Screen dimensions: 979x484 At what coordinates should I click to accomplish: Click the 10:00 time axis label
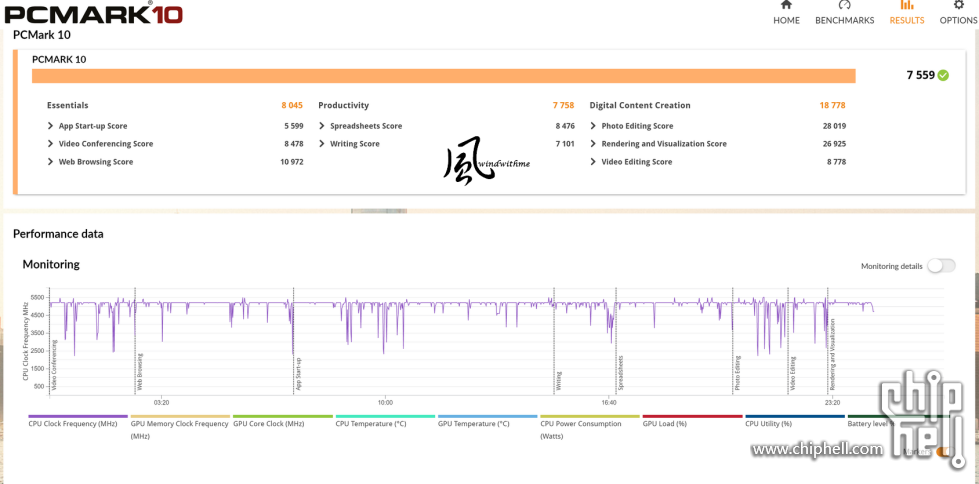tap(385, 403)
